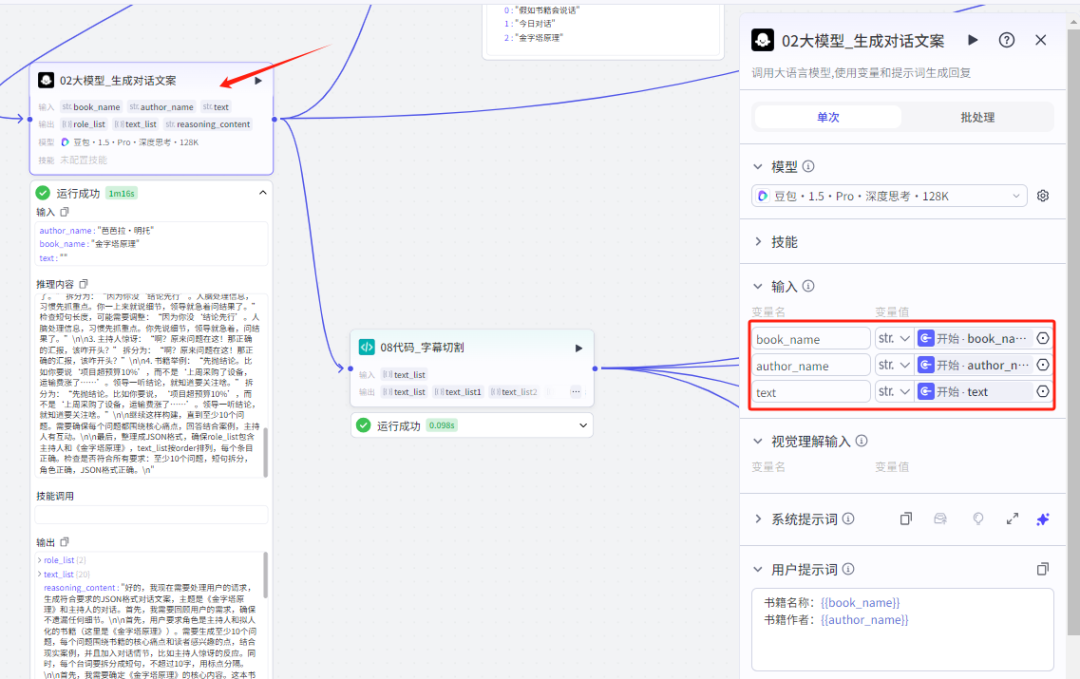Copy the 系统提示词 content
1080x679 pixels.
tap(905, 519)
